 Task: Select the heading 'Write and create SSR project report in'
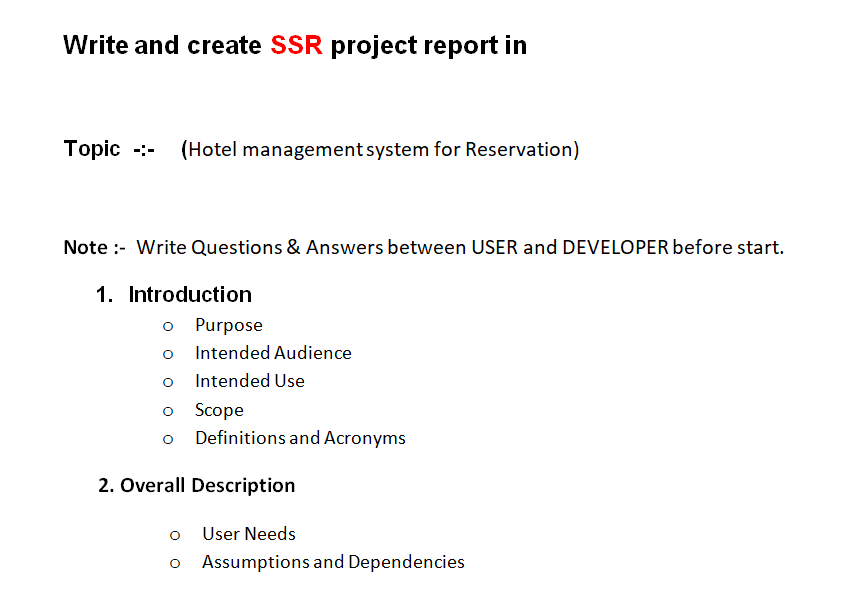pos(294,45)
